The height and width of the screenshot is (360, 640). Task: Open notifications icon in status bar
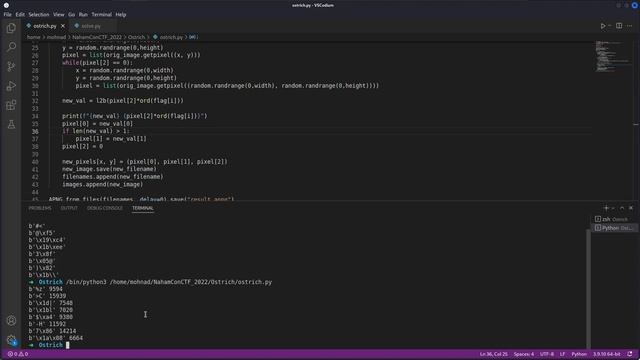point(630,354)
